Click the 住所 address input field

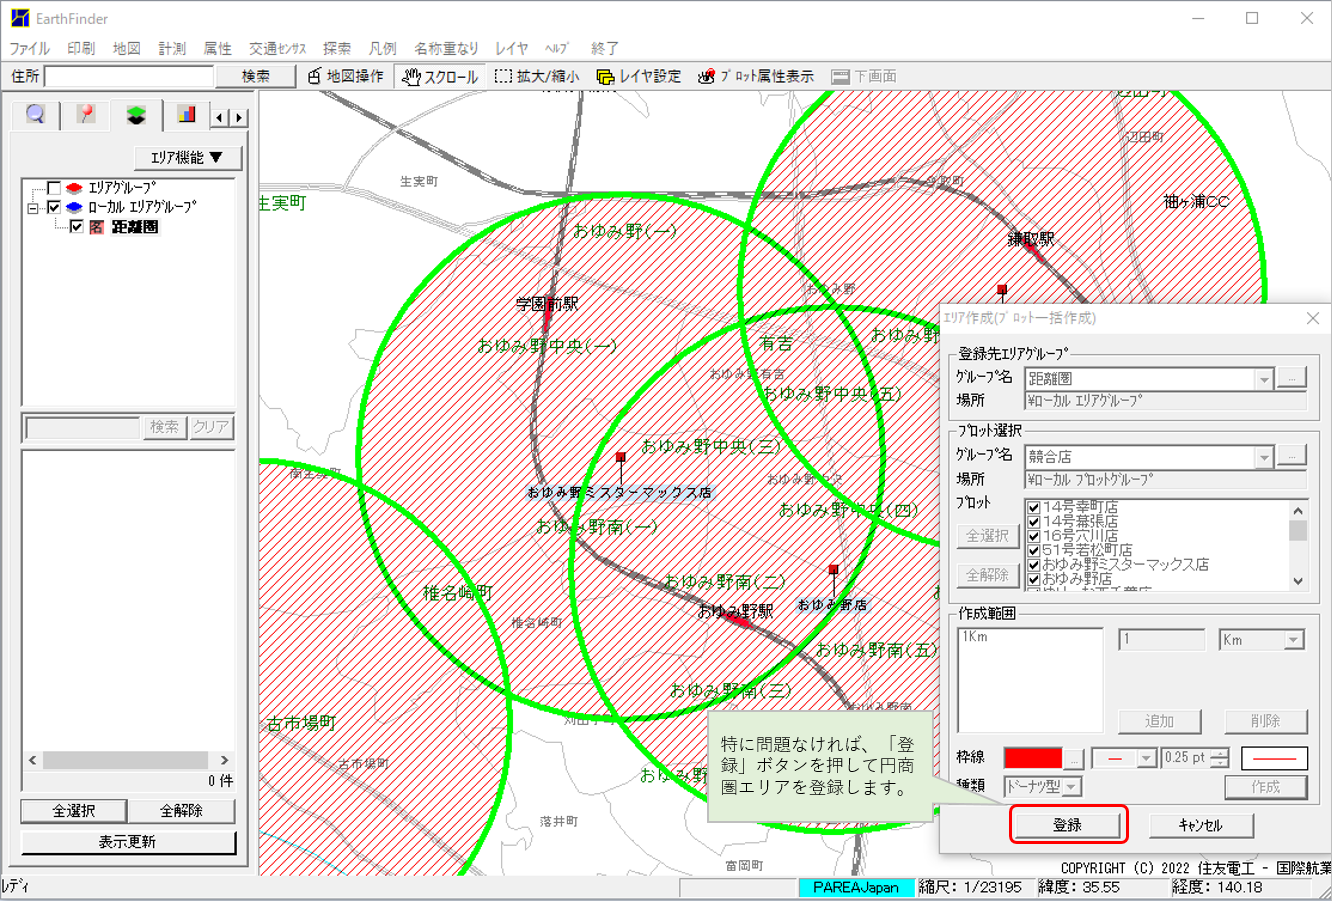[129, 76]
